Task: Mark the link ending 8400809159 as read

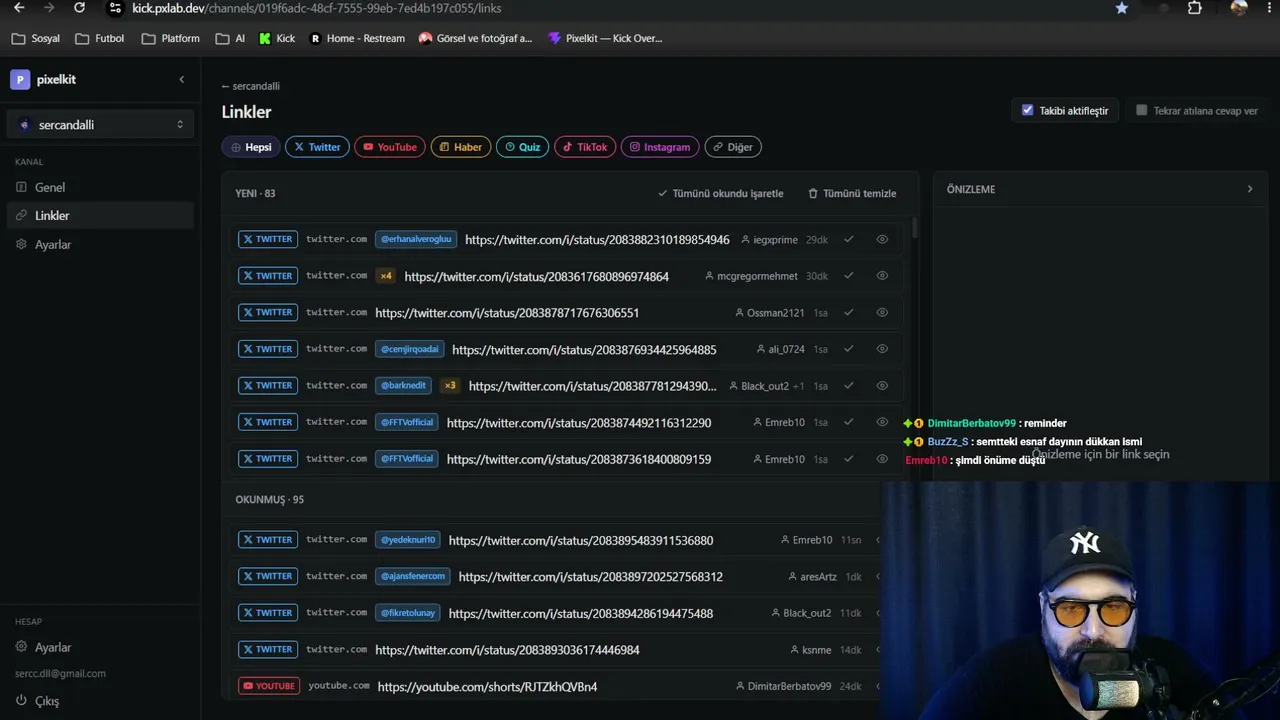Action: pos(849,459)
